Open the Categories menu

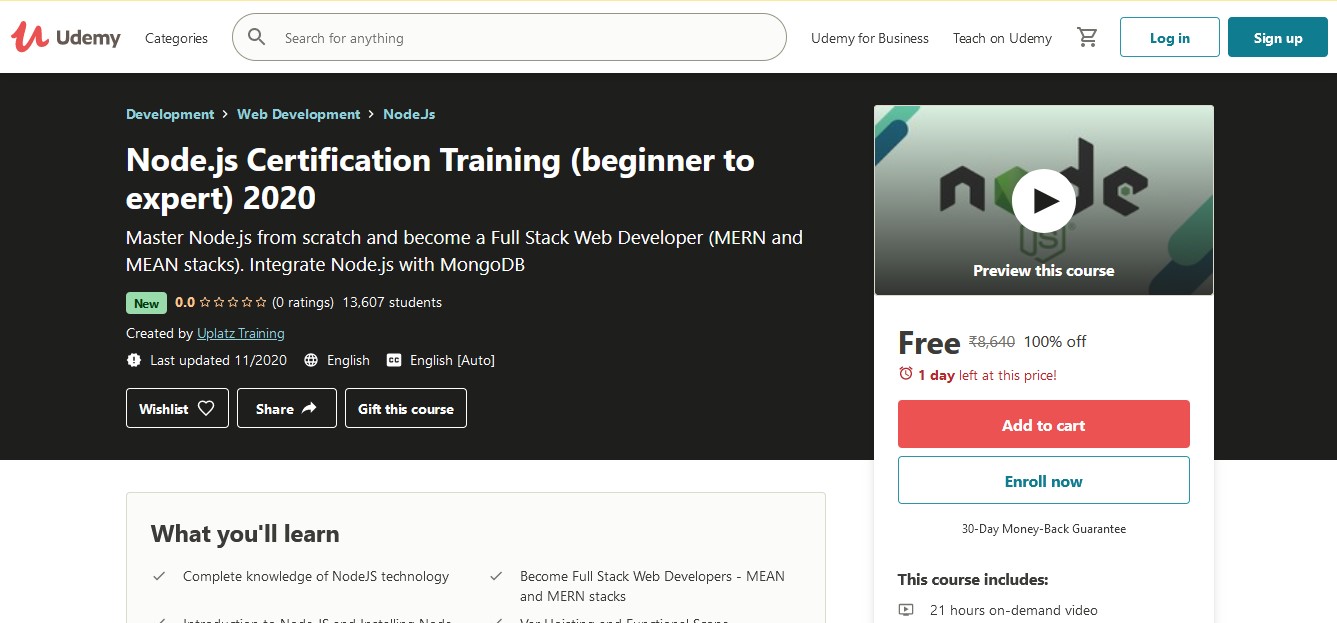tap(176, 38)
